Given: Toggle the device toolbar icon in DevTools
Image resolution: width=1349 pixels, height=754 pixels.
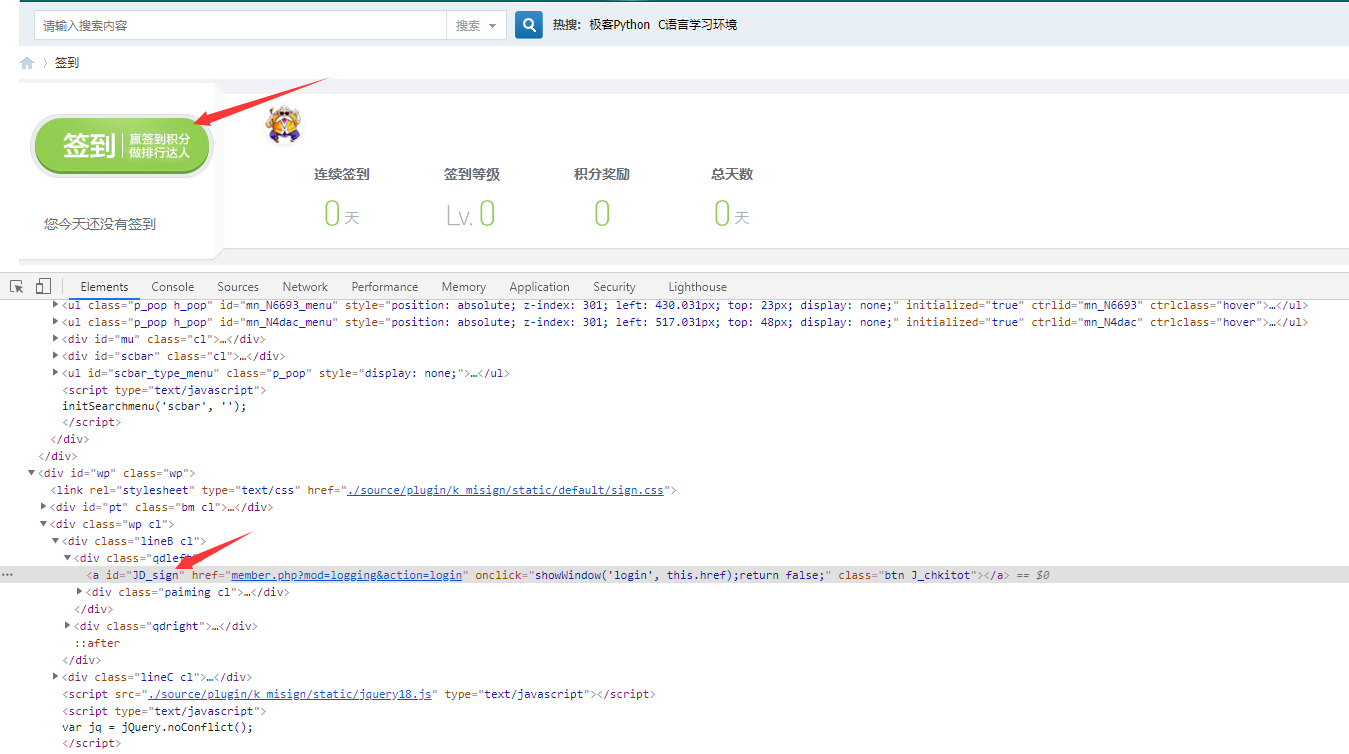Looking at the screenshot, I should click(x=43, y=286).
